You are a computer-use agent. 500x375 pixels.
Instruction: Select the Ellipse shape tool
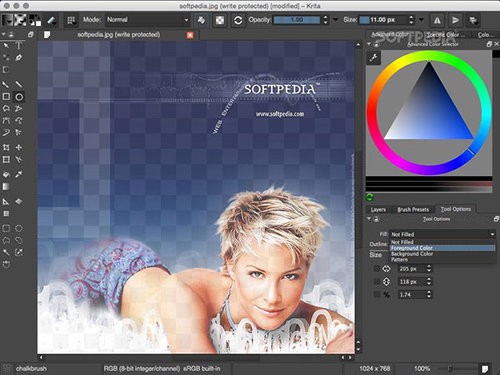[x=19, y=97]
